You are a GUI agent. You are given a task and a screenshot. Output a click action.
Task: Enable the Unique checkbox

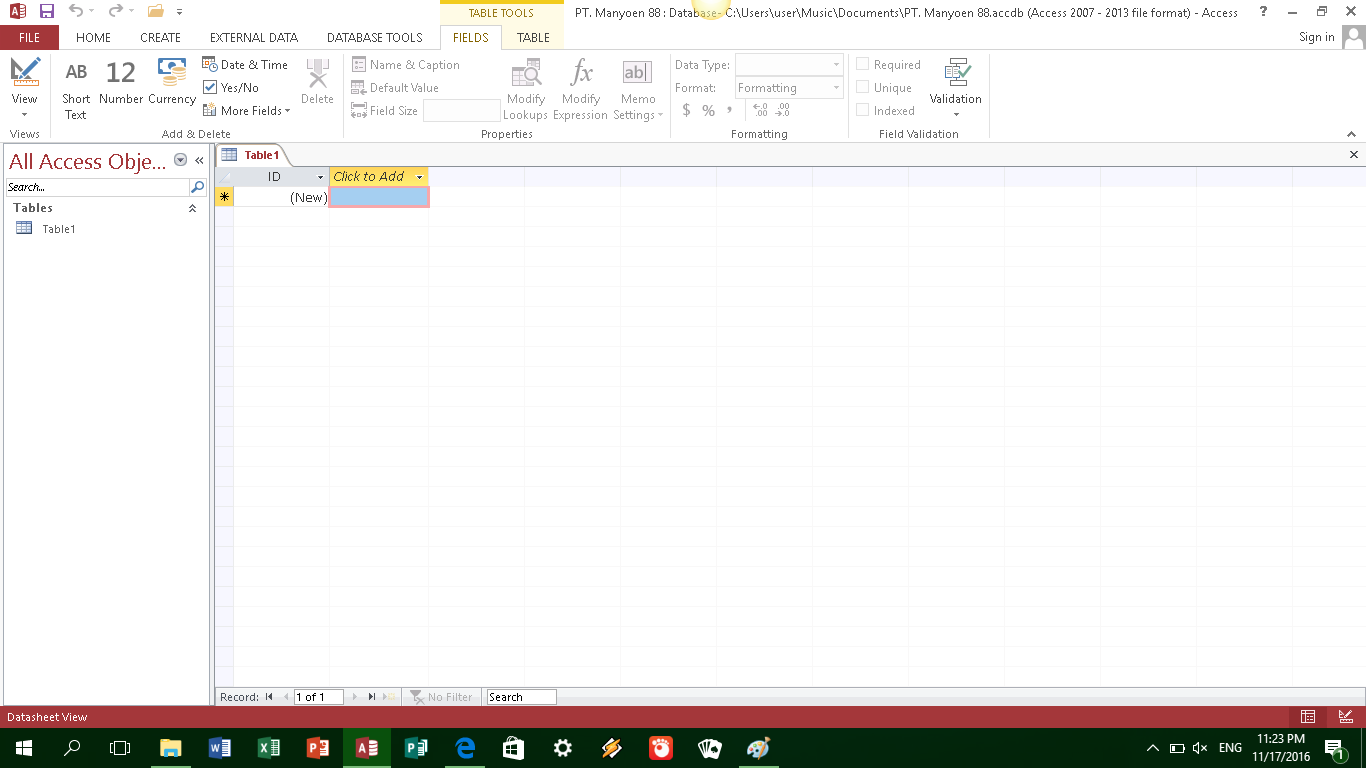(862, 88)
